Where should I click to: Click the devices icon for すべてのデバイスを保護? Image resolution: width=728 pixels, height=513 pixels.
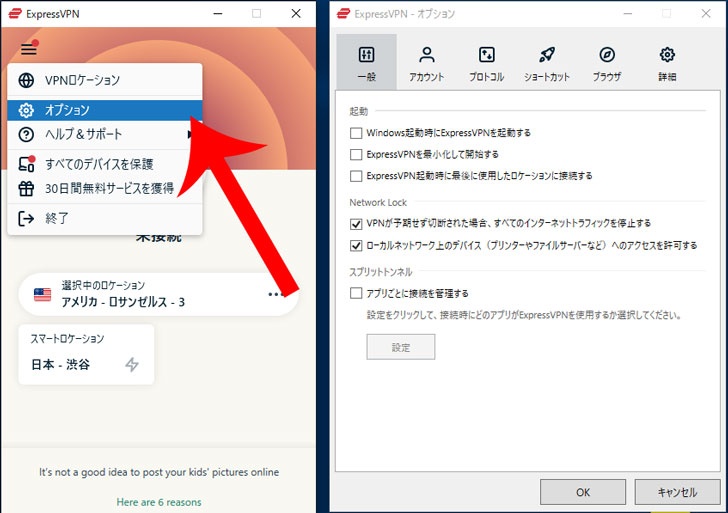(26, 163)
